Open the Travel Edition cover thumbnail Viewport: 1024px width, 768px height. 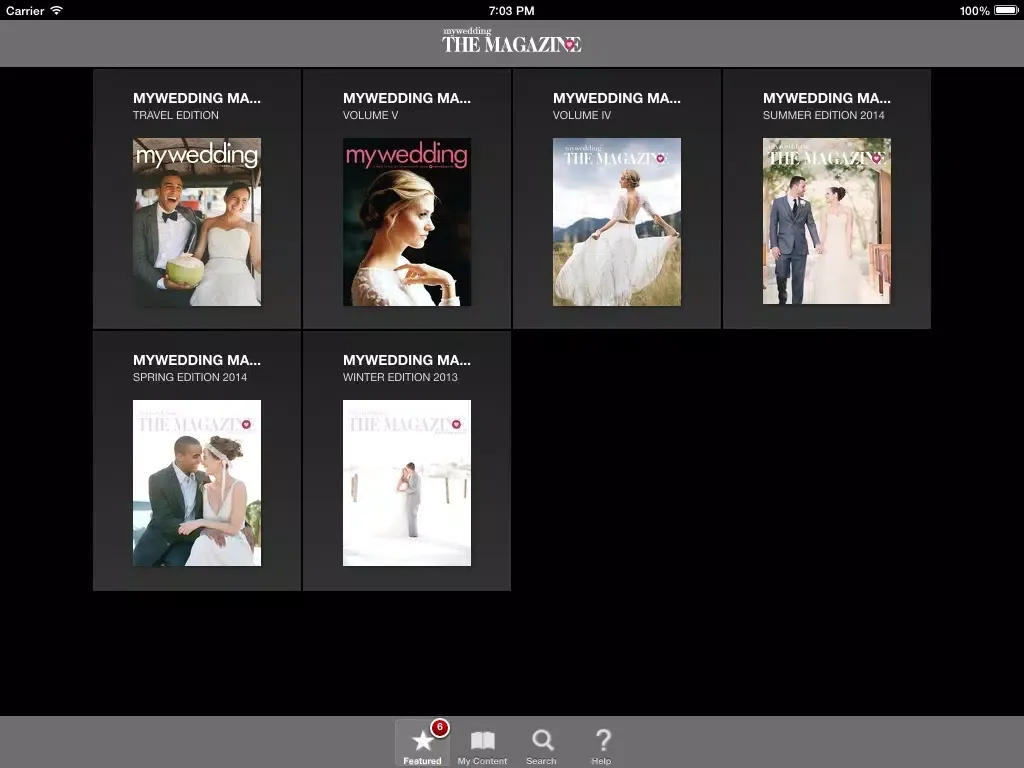pos(197,221)
